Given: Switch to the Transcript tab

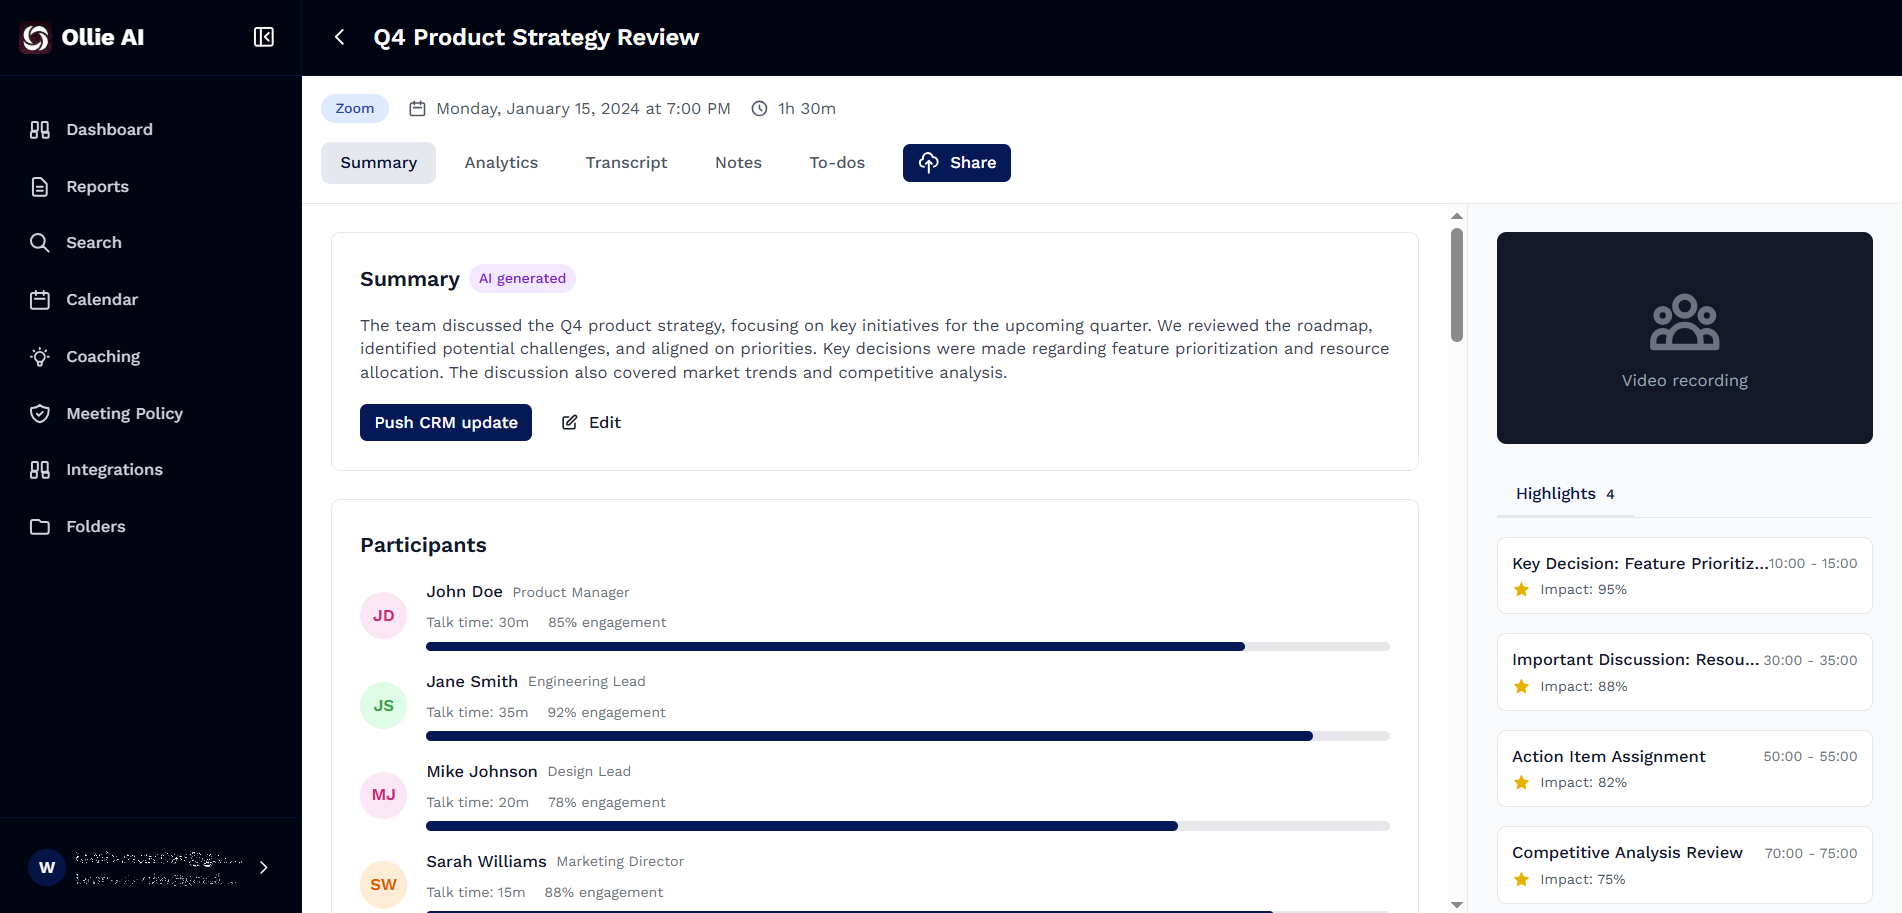Looking at the screenshot, I should click(626, 163).
